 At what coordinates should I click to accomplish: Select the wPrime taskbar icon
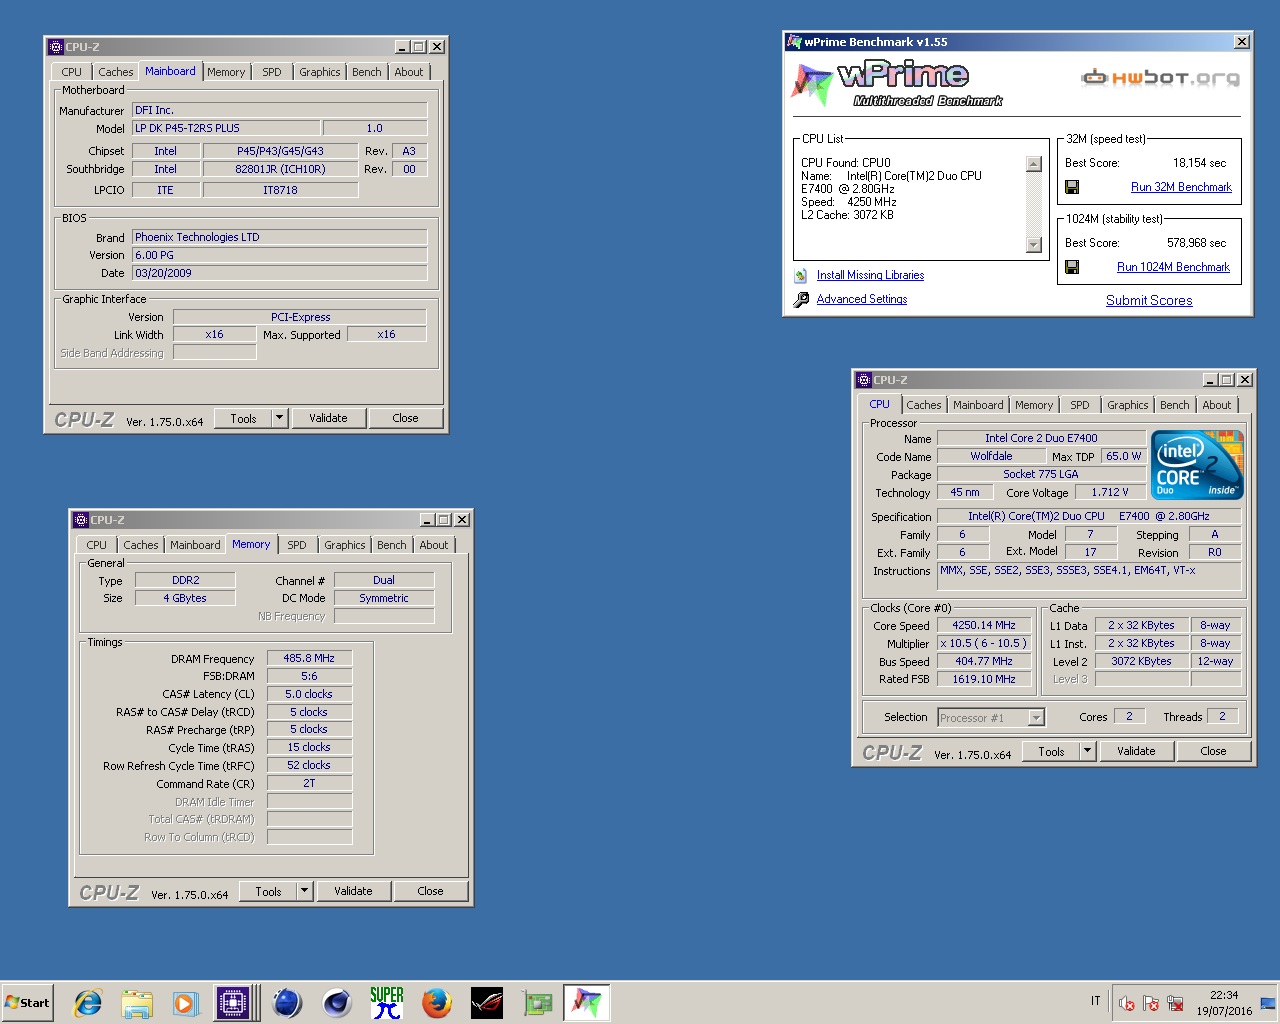(586, 1002)
